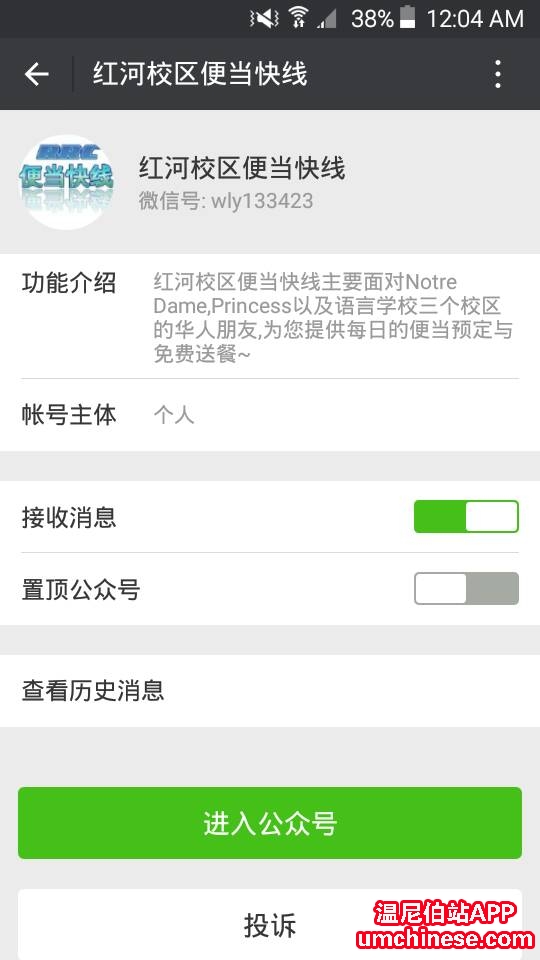This screenshot has height=960, width=540.
Task: Enable the 置顶公众号 switch
Action: pos(466,588)
